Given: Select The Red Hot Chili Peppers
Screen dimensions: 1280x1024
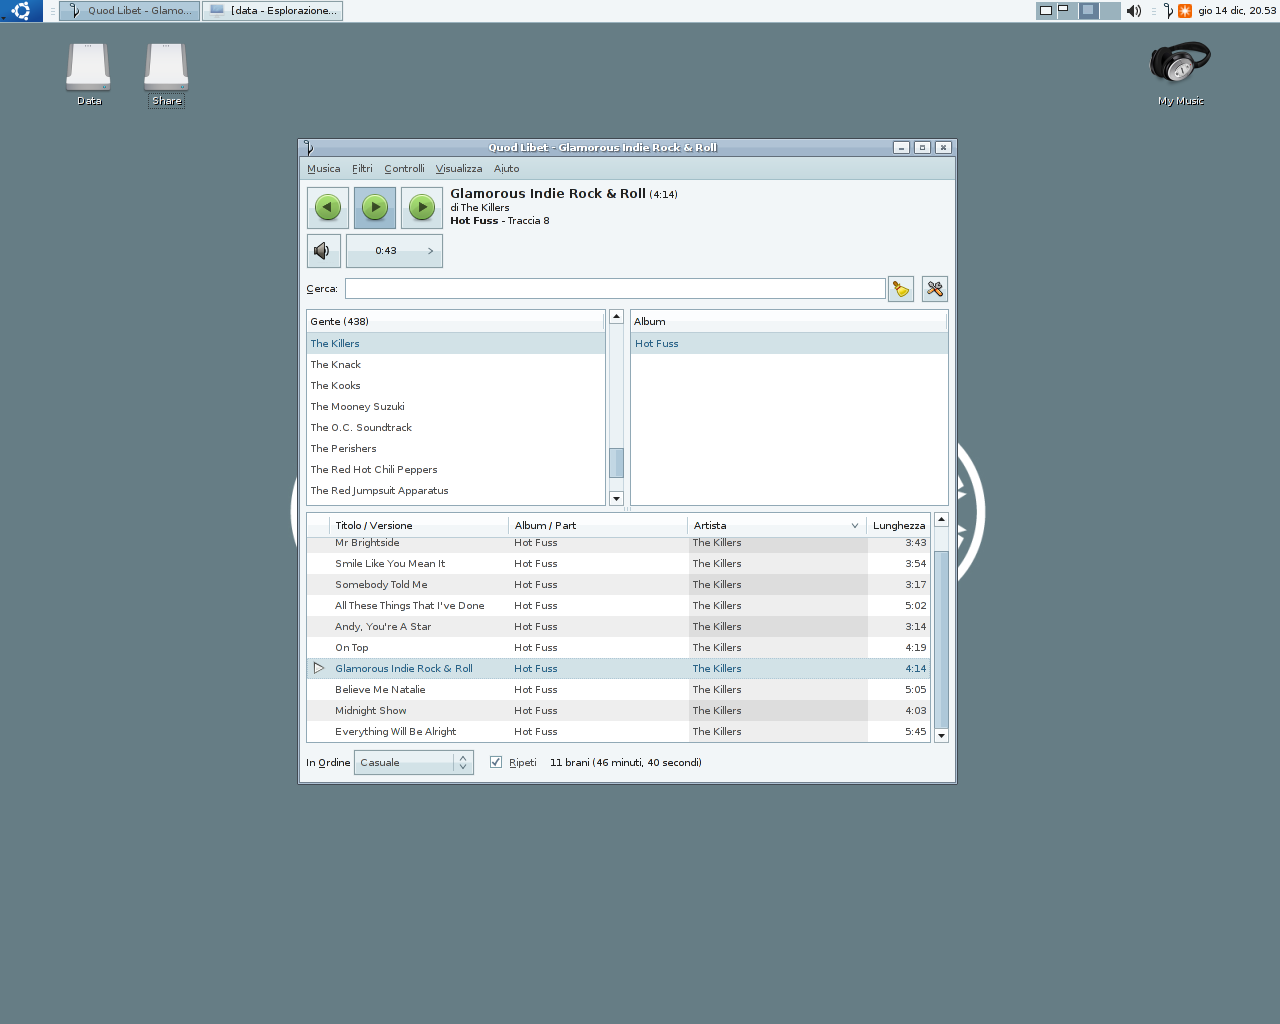Looking at the screenshot, I should (455, 469).
